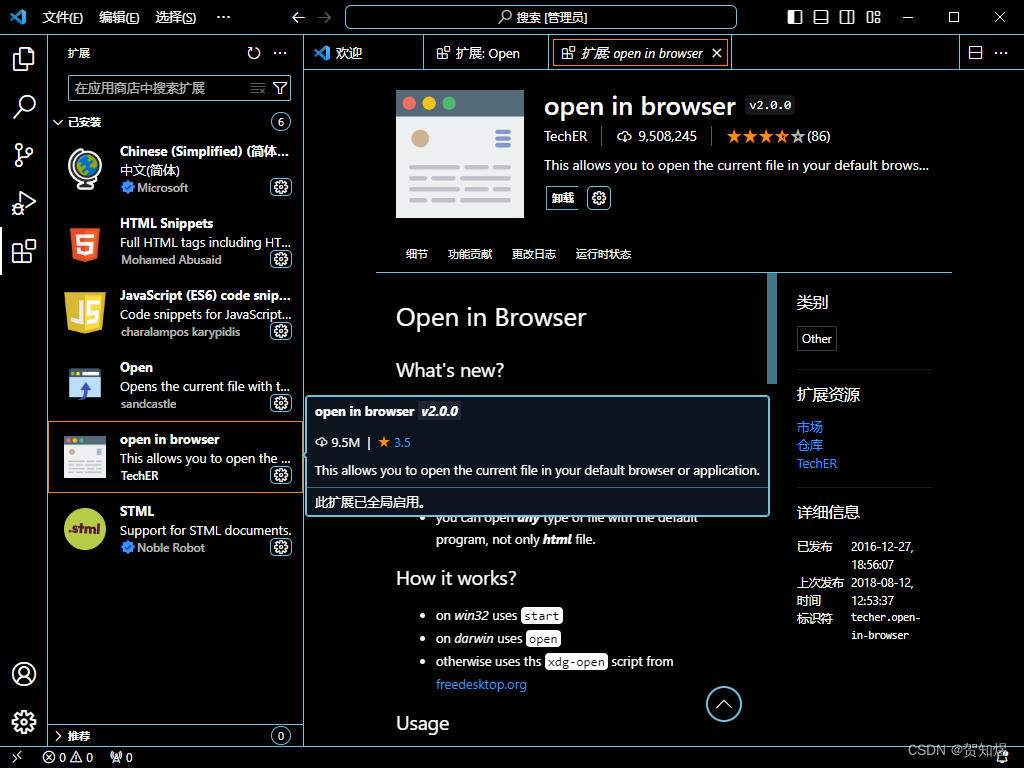The height and width of the screenshot is (768, 1024).
Task: Open the 选择(S) menu
Action: tap(176, 18)
